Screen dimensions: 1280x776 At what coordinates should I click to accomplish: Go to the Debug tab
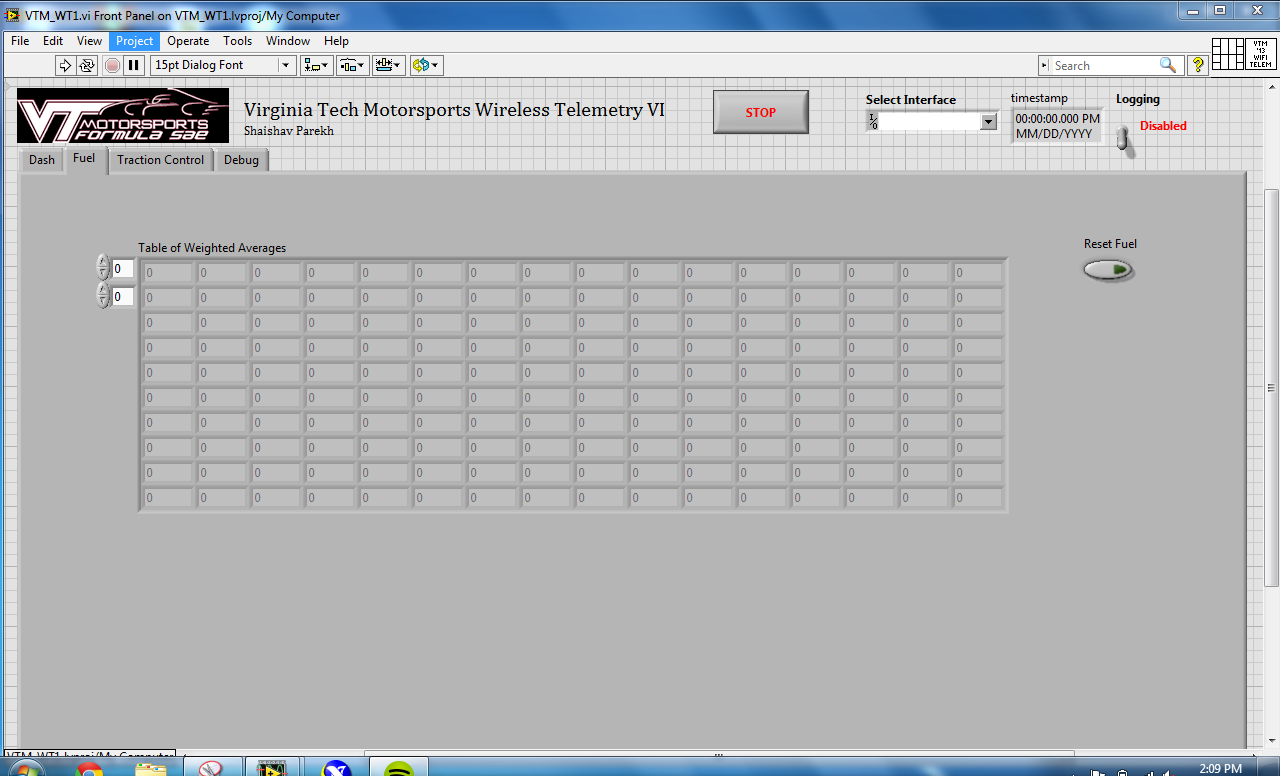tap(241, 160)
